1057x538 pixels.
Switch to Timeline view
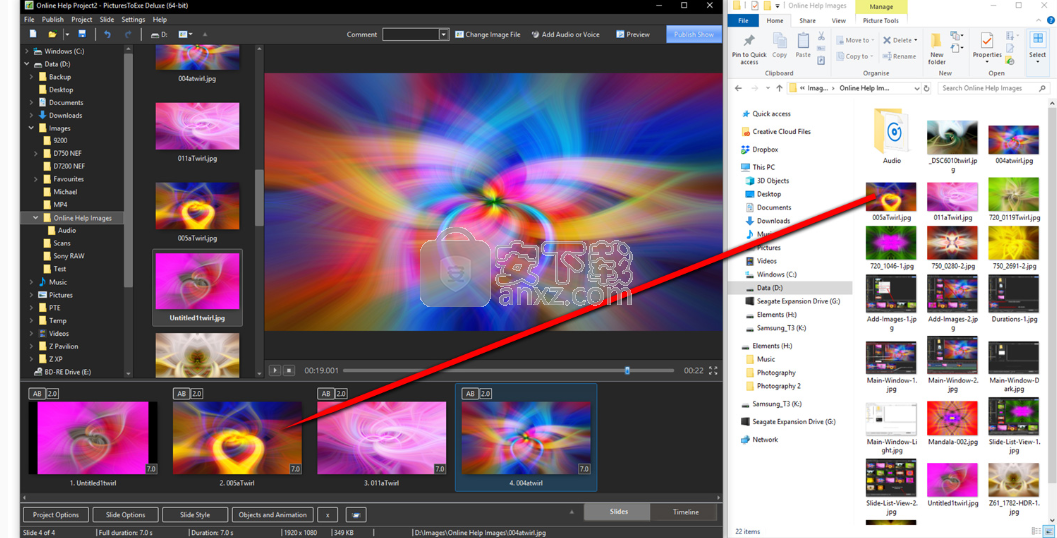686,512
